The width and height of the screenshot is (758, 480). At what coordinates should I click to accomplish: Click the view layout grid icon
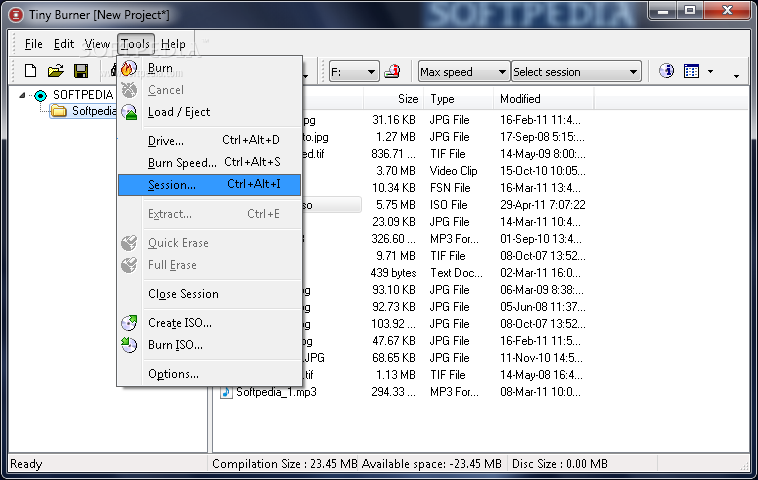[691, 71]
